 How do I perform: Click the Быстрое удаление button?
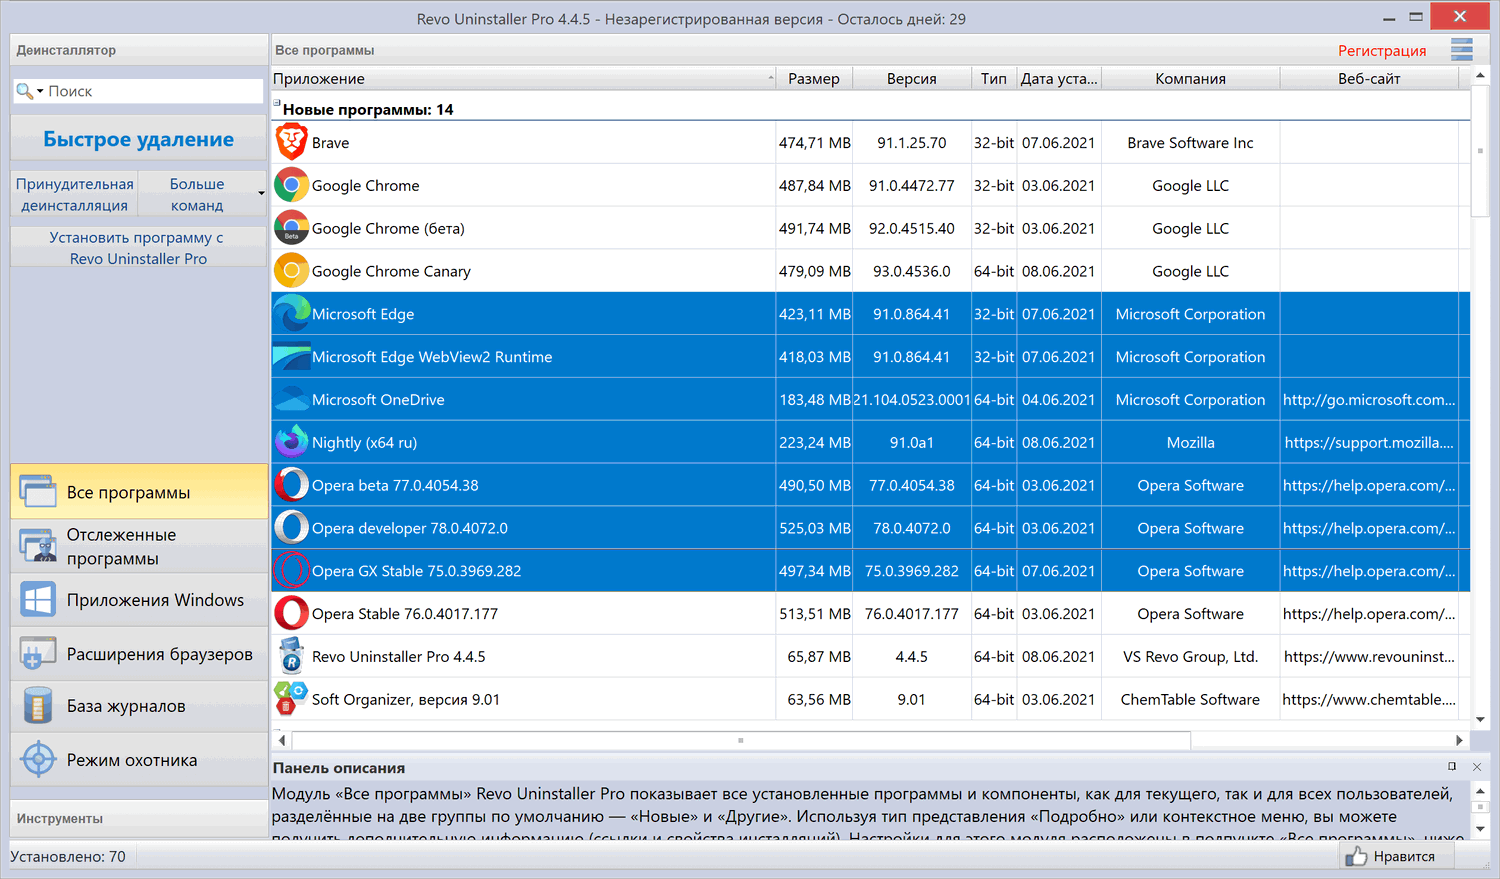tap(139, 139)
